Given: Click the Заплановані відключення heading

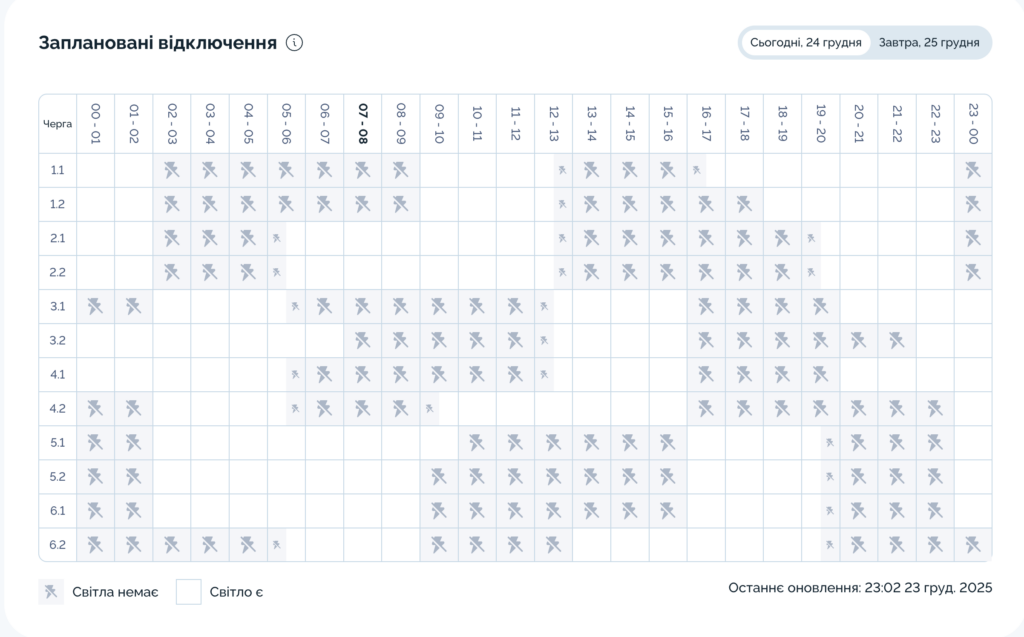Looking at the screenshot, I should (158, 43).
